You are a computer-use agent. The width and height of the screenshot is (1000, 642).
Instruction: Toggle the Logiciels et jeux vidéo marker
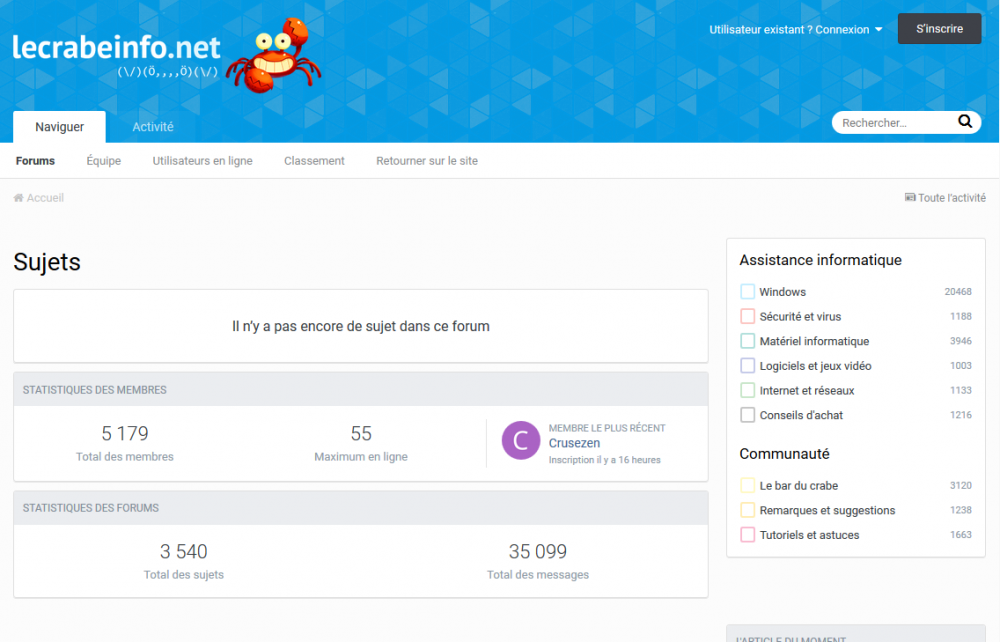[746, 365]
